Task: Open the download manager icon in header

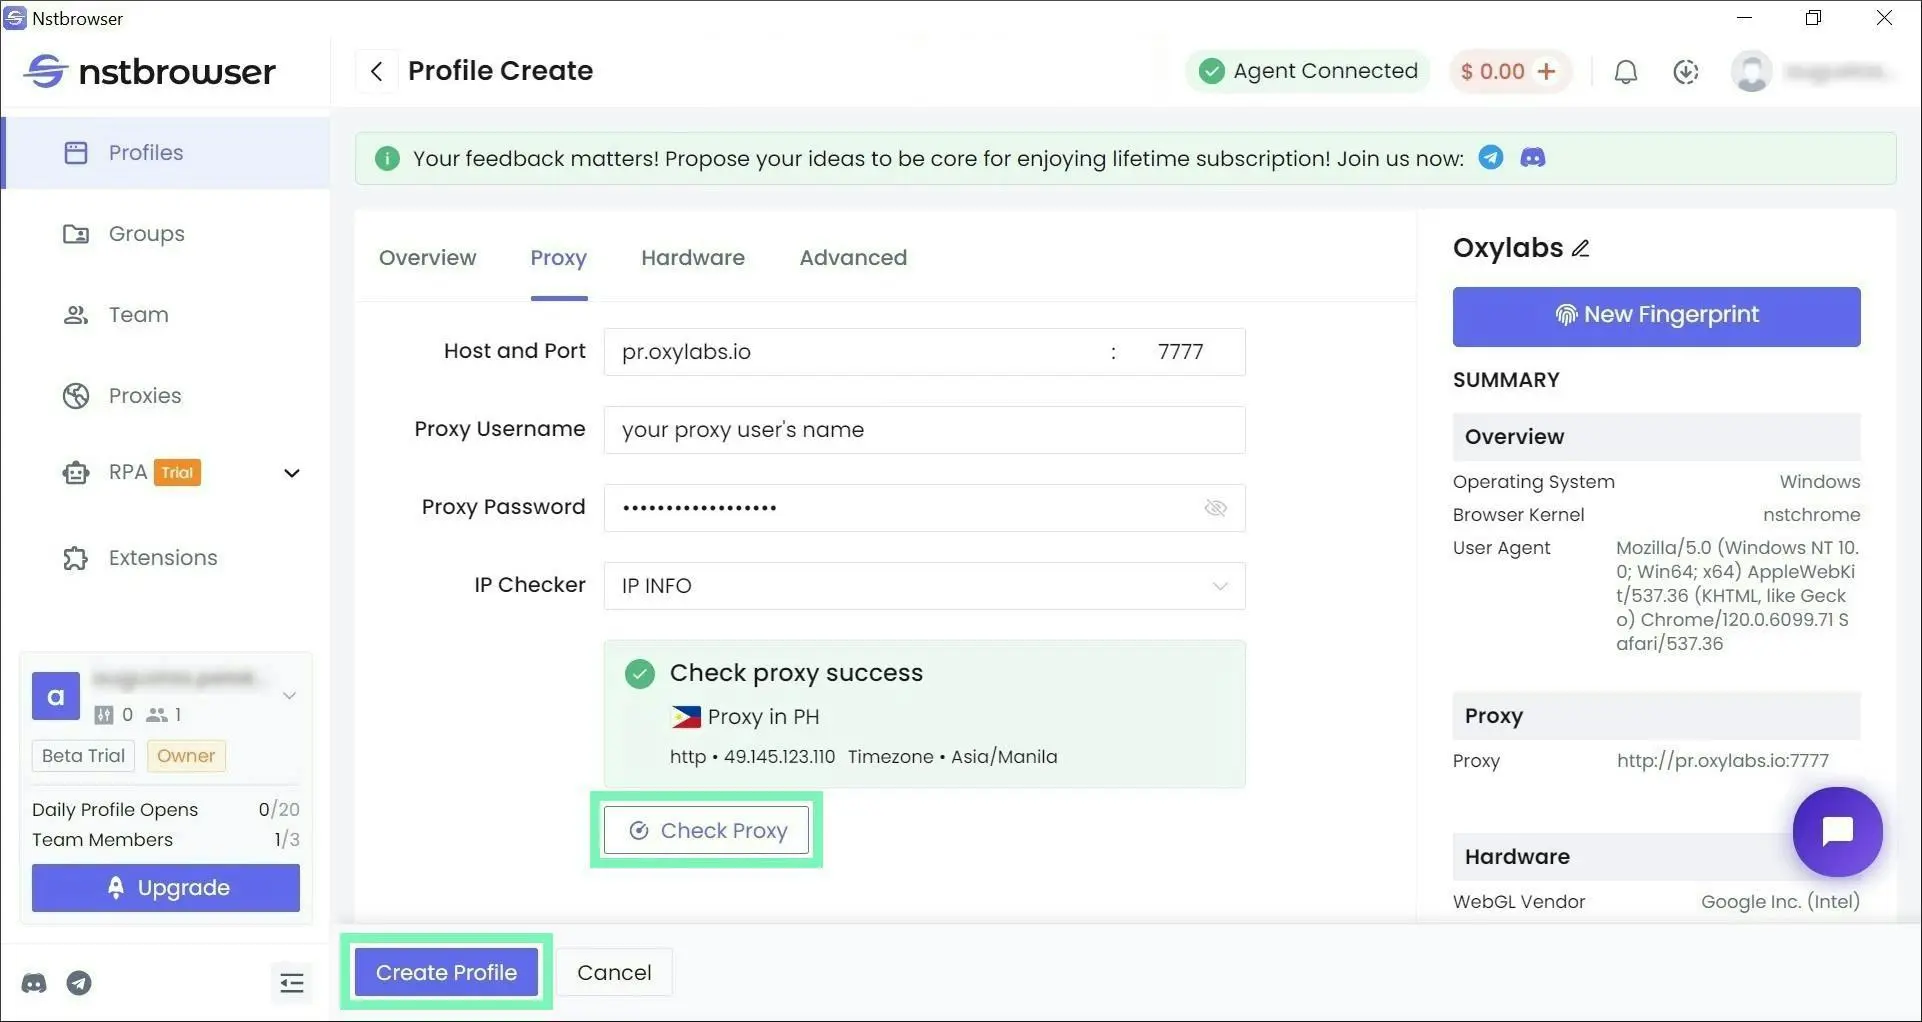Action: tap(1686, 72)
